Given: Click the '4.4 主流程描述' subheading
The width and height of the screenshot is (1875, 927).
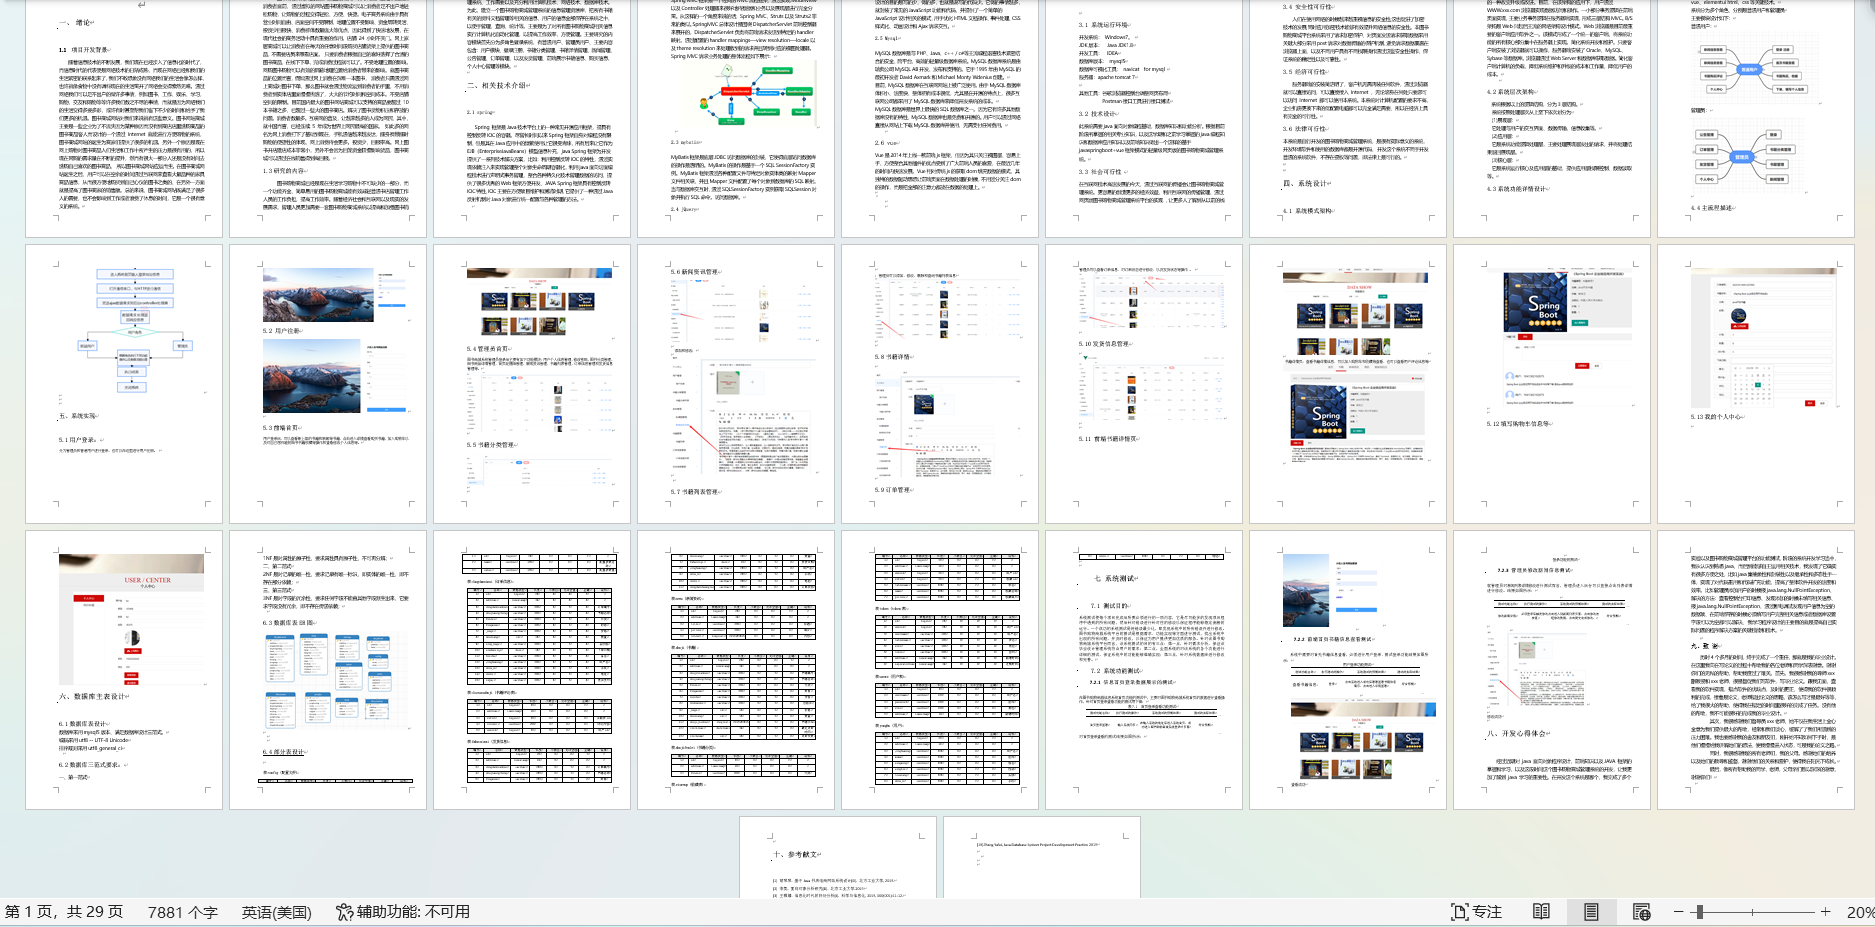Looking at the screenshot, I should pos(1711,208).
